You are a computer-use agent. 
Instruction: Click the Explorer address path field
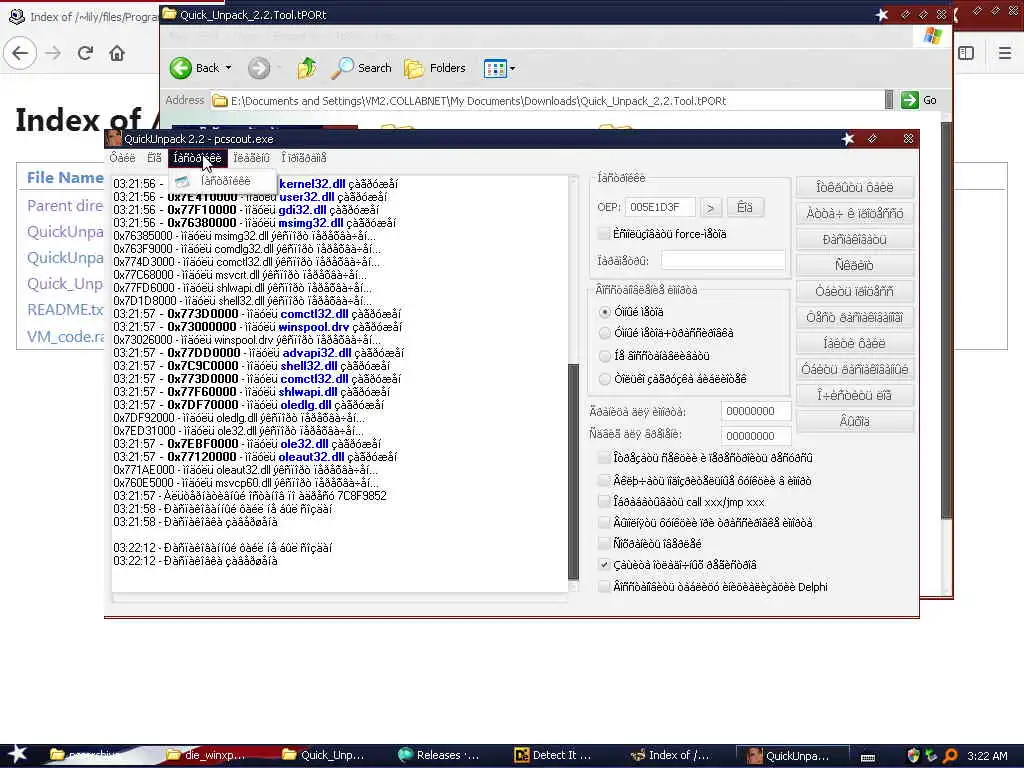[x=547, y=101]
